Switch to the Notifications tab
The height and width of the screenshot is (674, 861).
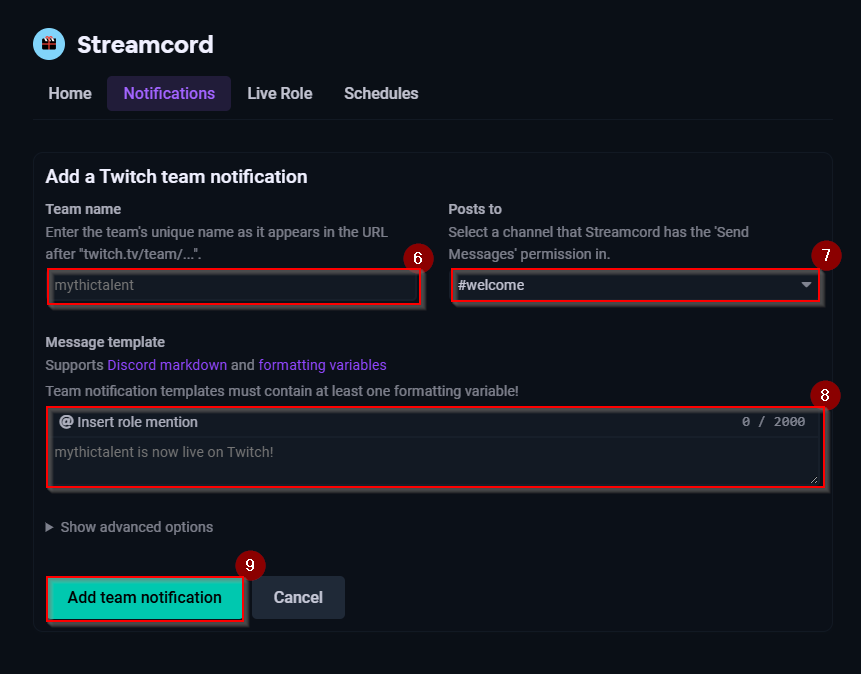(x=168, y=93)
